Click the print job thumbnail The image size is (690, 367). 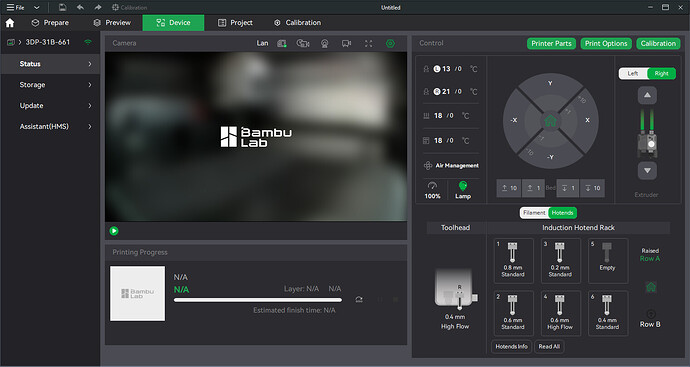pos(138,293)
